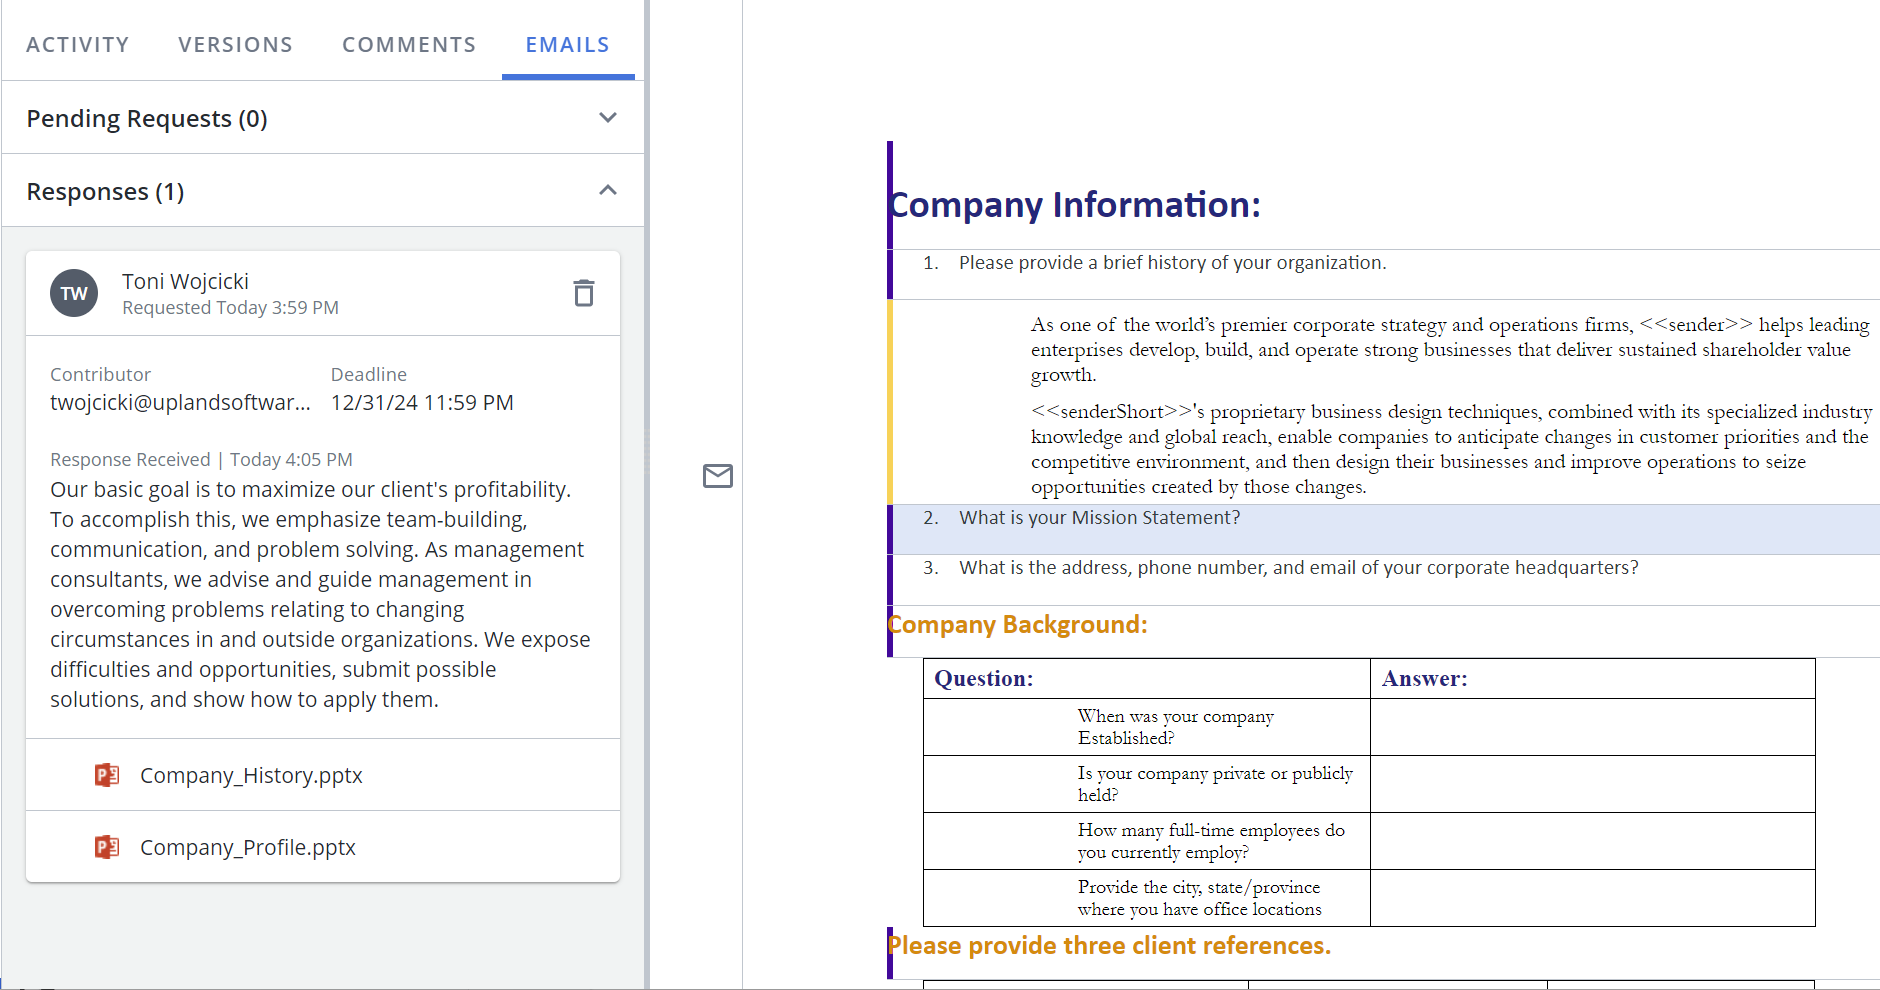Select question 1 about organization history

(1172, 262)
